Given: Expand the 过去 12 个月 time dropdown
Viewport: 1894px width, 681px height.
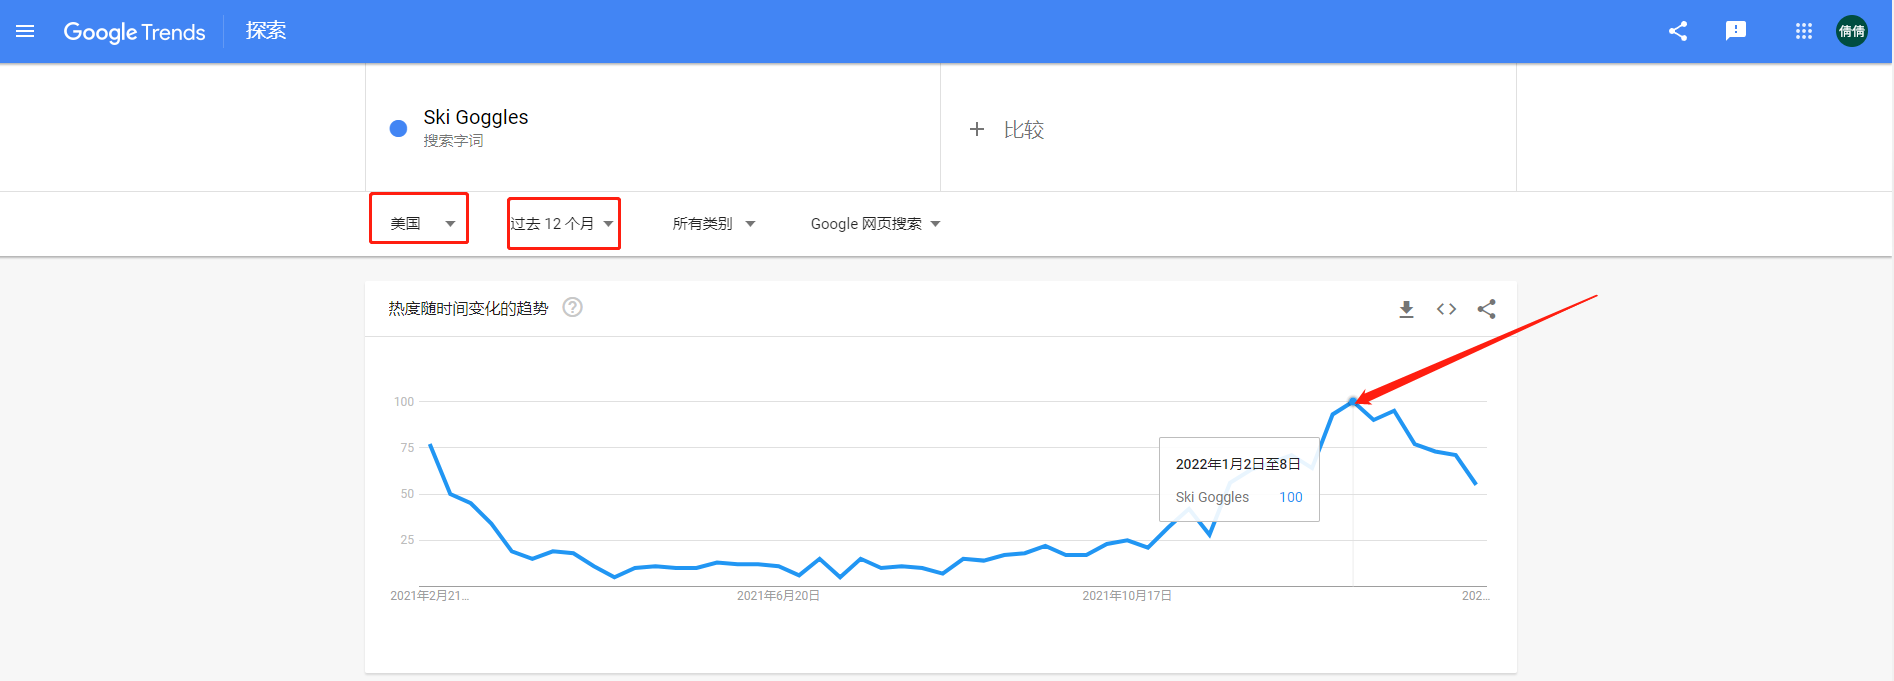Looking at the screenshot, I should tap(562, 223).
